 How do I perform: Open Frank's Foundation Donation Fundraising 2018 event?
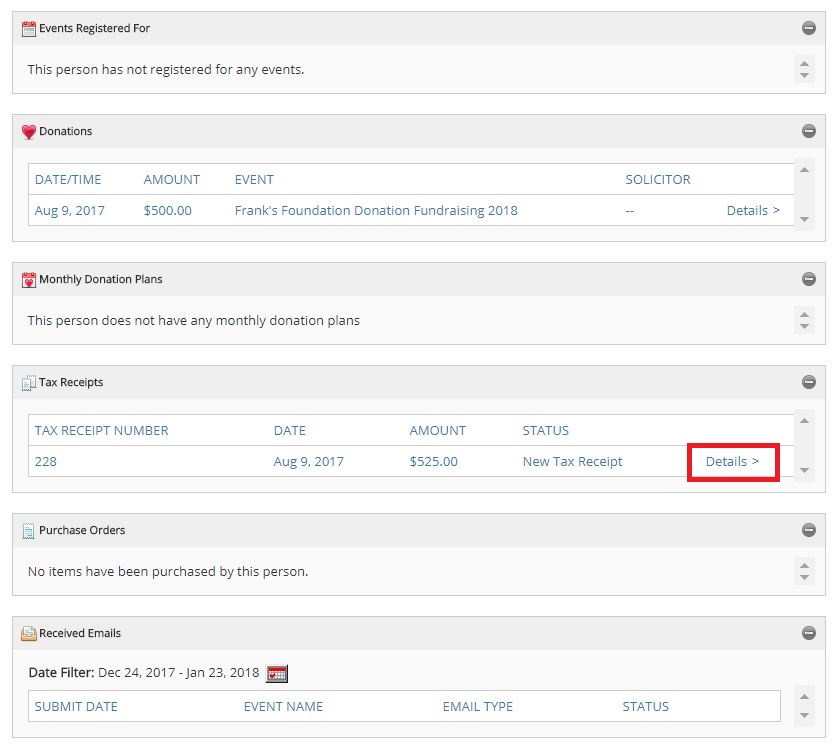coord(376,211)
